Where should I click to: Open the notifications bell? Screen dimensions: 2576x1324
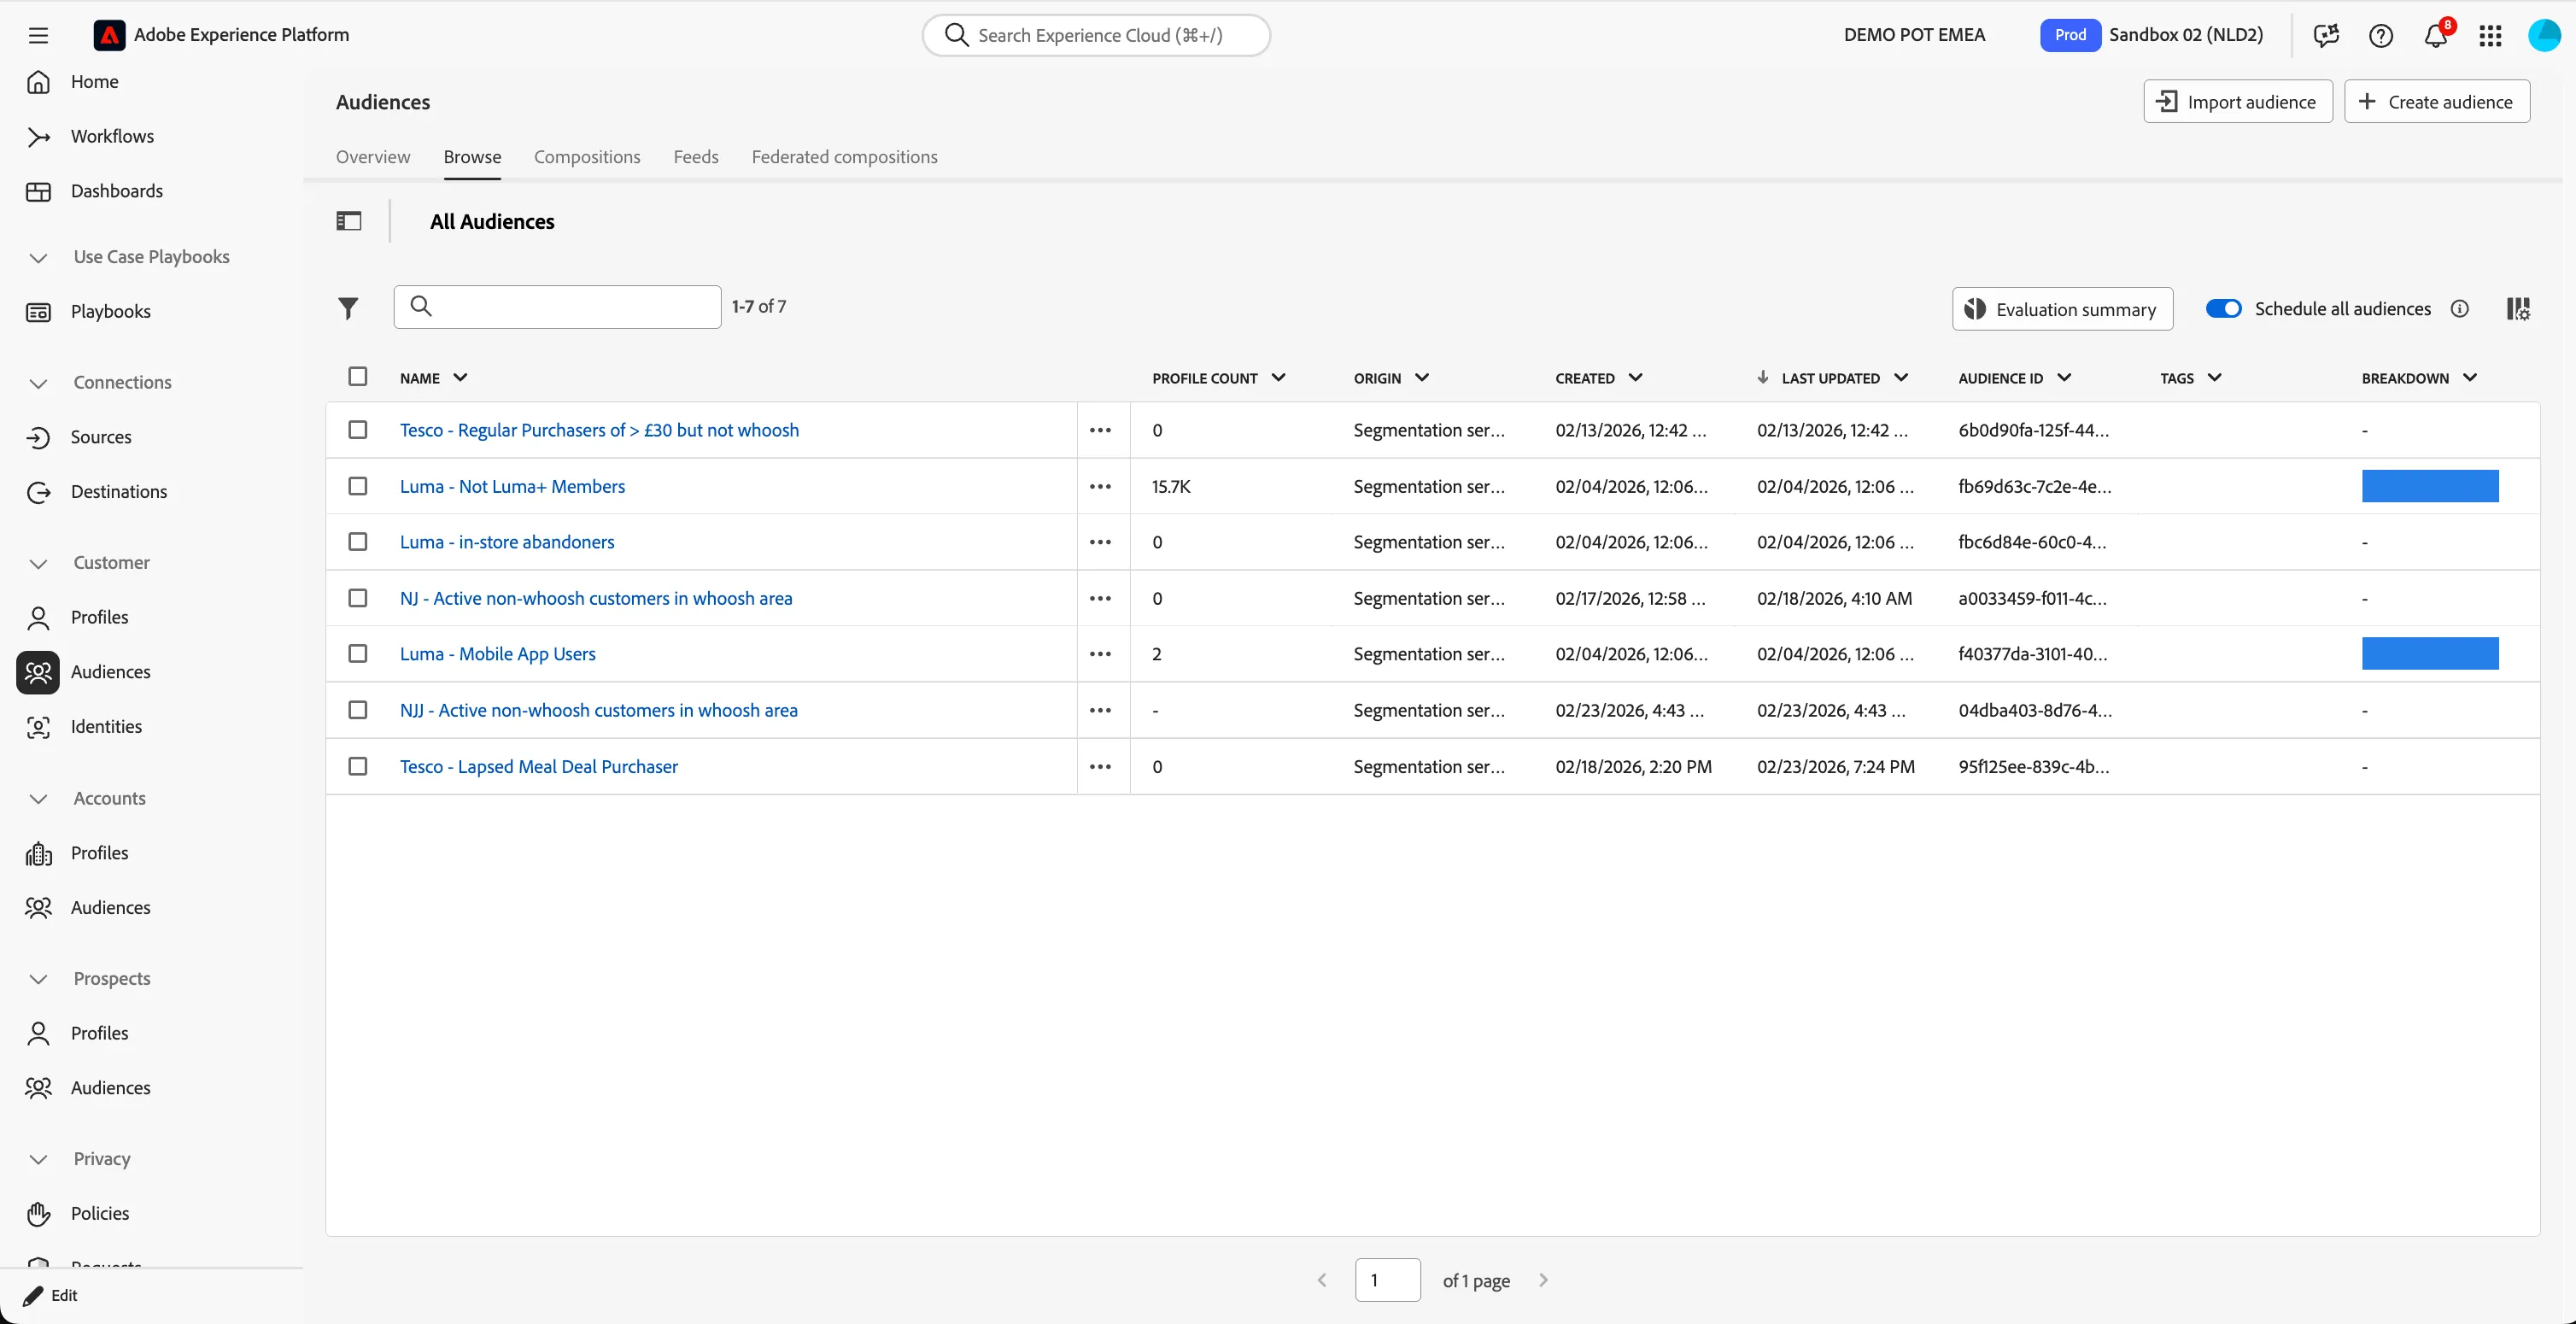[2436, 35]
